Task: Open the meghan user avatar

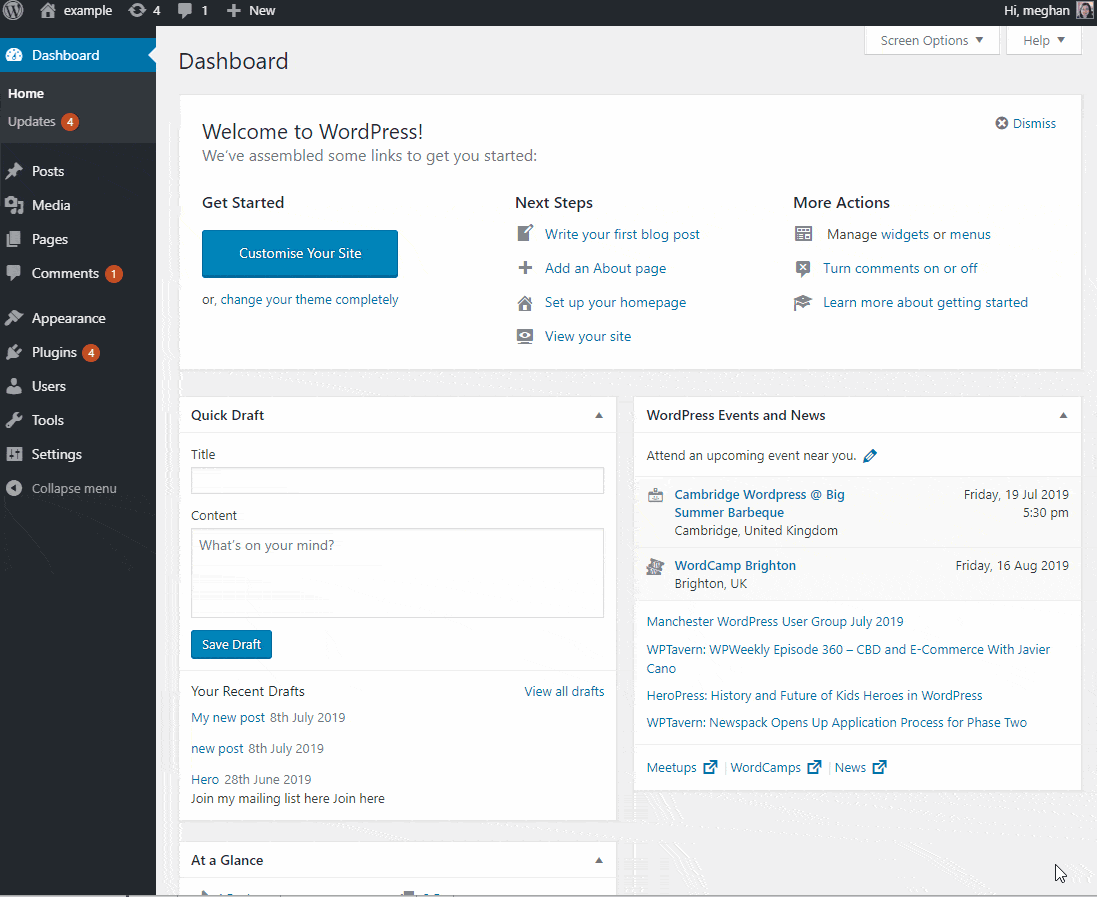Action: (x=1085, y=10)
